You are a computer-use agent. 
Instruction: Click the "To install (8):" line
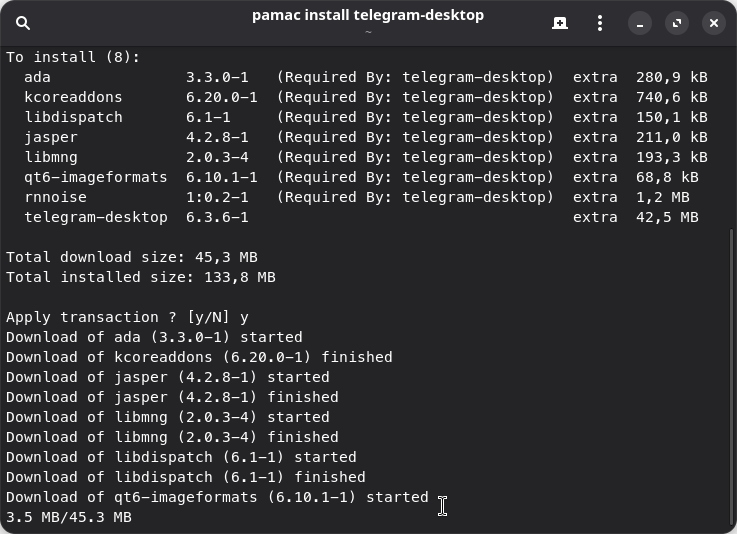point(73,57)
